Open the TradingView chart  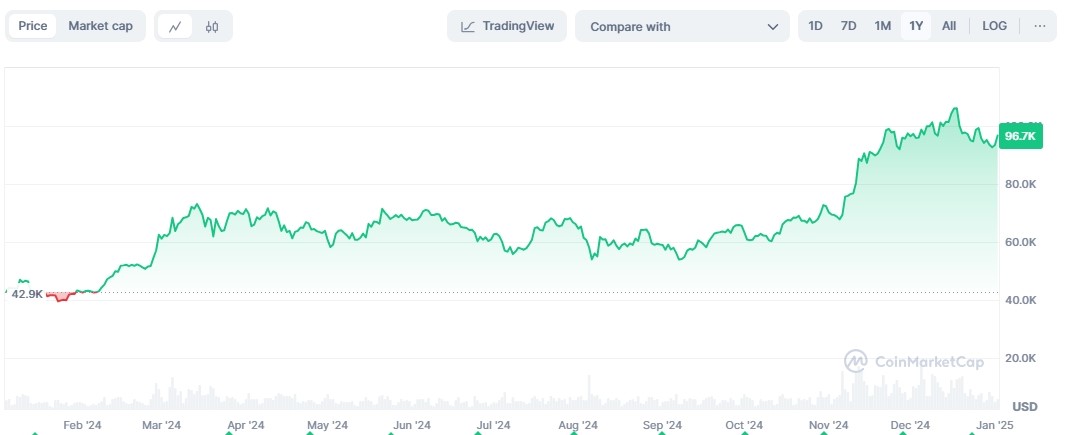(507, 26)
